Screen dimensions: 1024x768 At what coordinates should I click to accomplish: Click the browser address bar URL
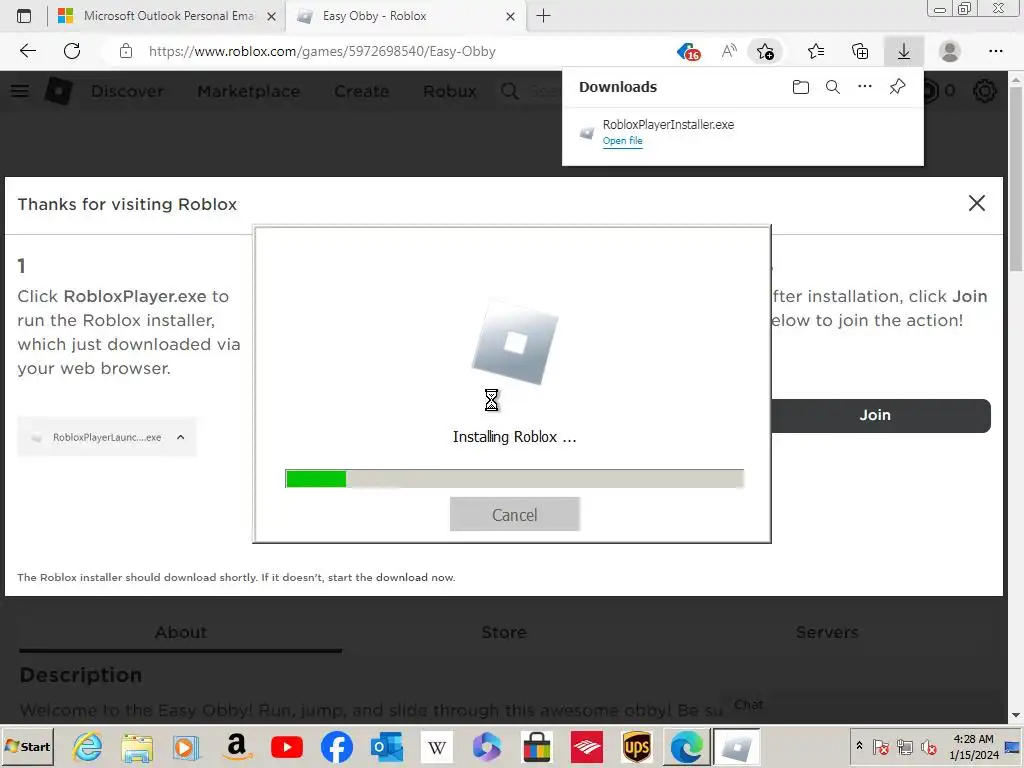click(x=322, y=51)
